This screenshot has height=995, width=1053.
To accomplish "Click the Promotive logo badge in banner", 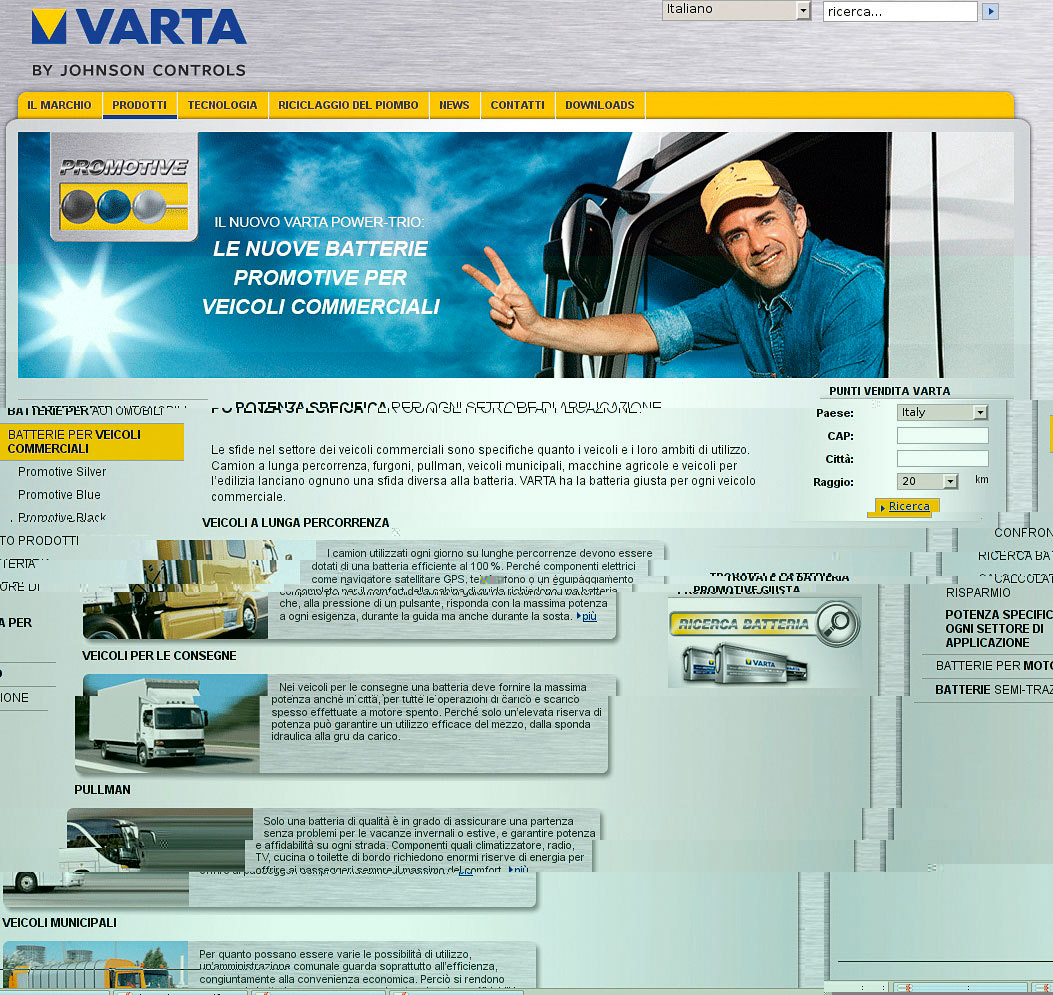I will [x=124, y=187].
